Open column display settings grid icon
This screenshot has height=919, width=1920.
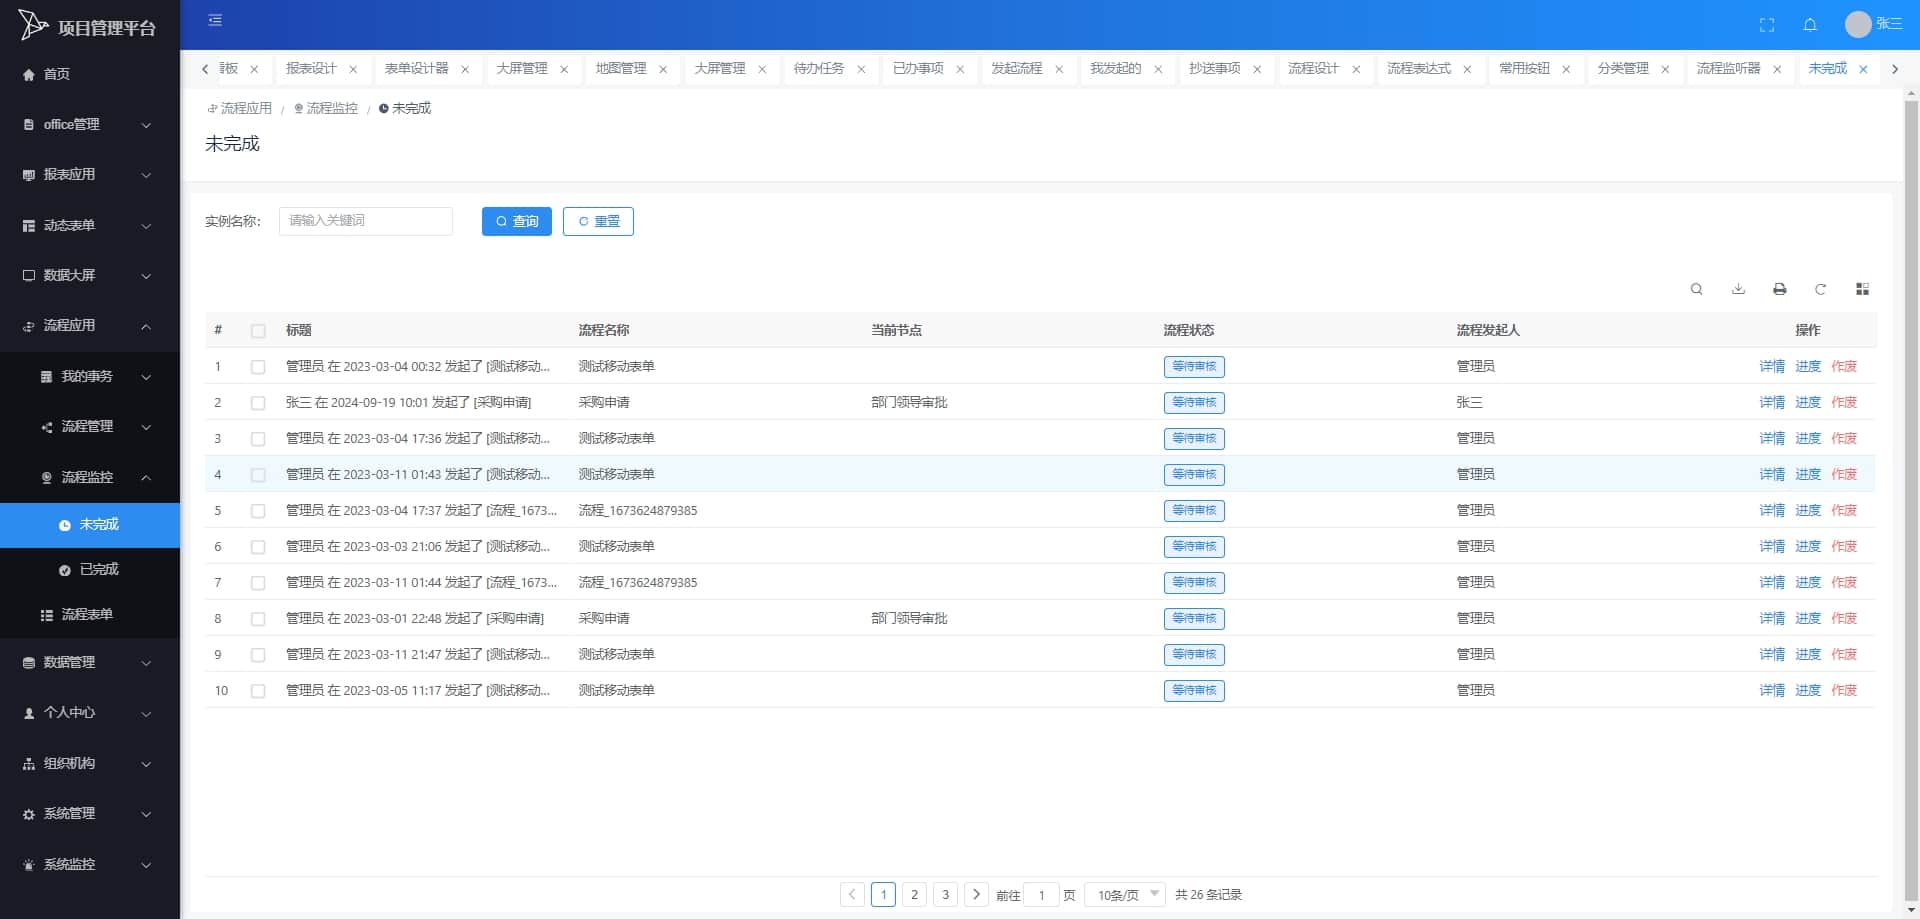1862,289
